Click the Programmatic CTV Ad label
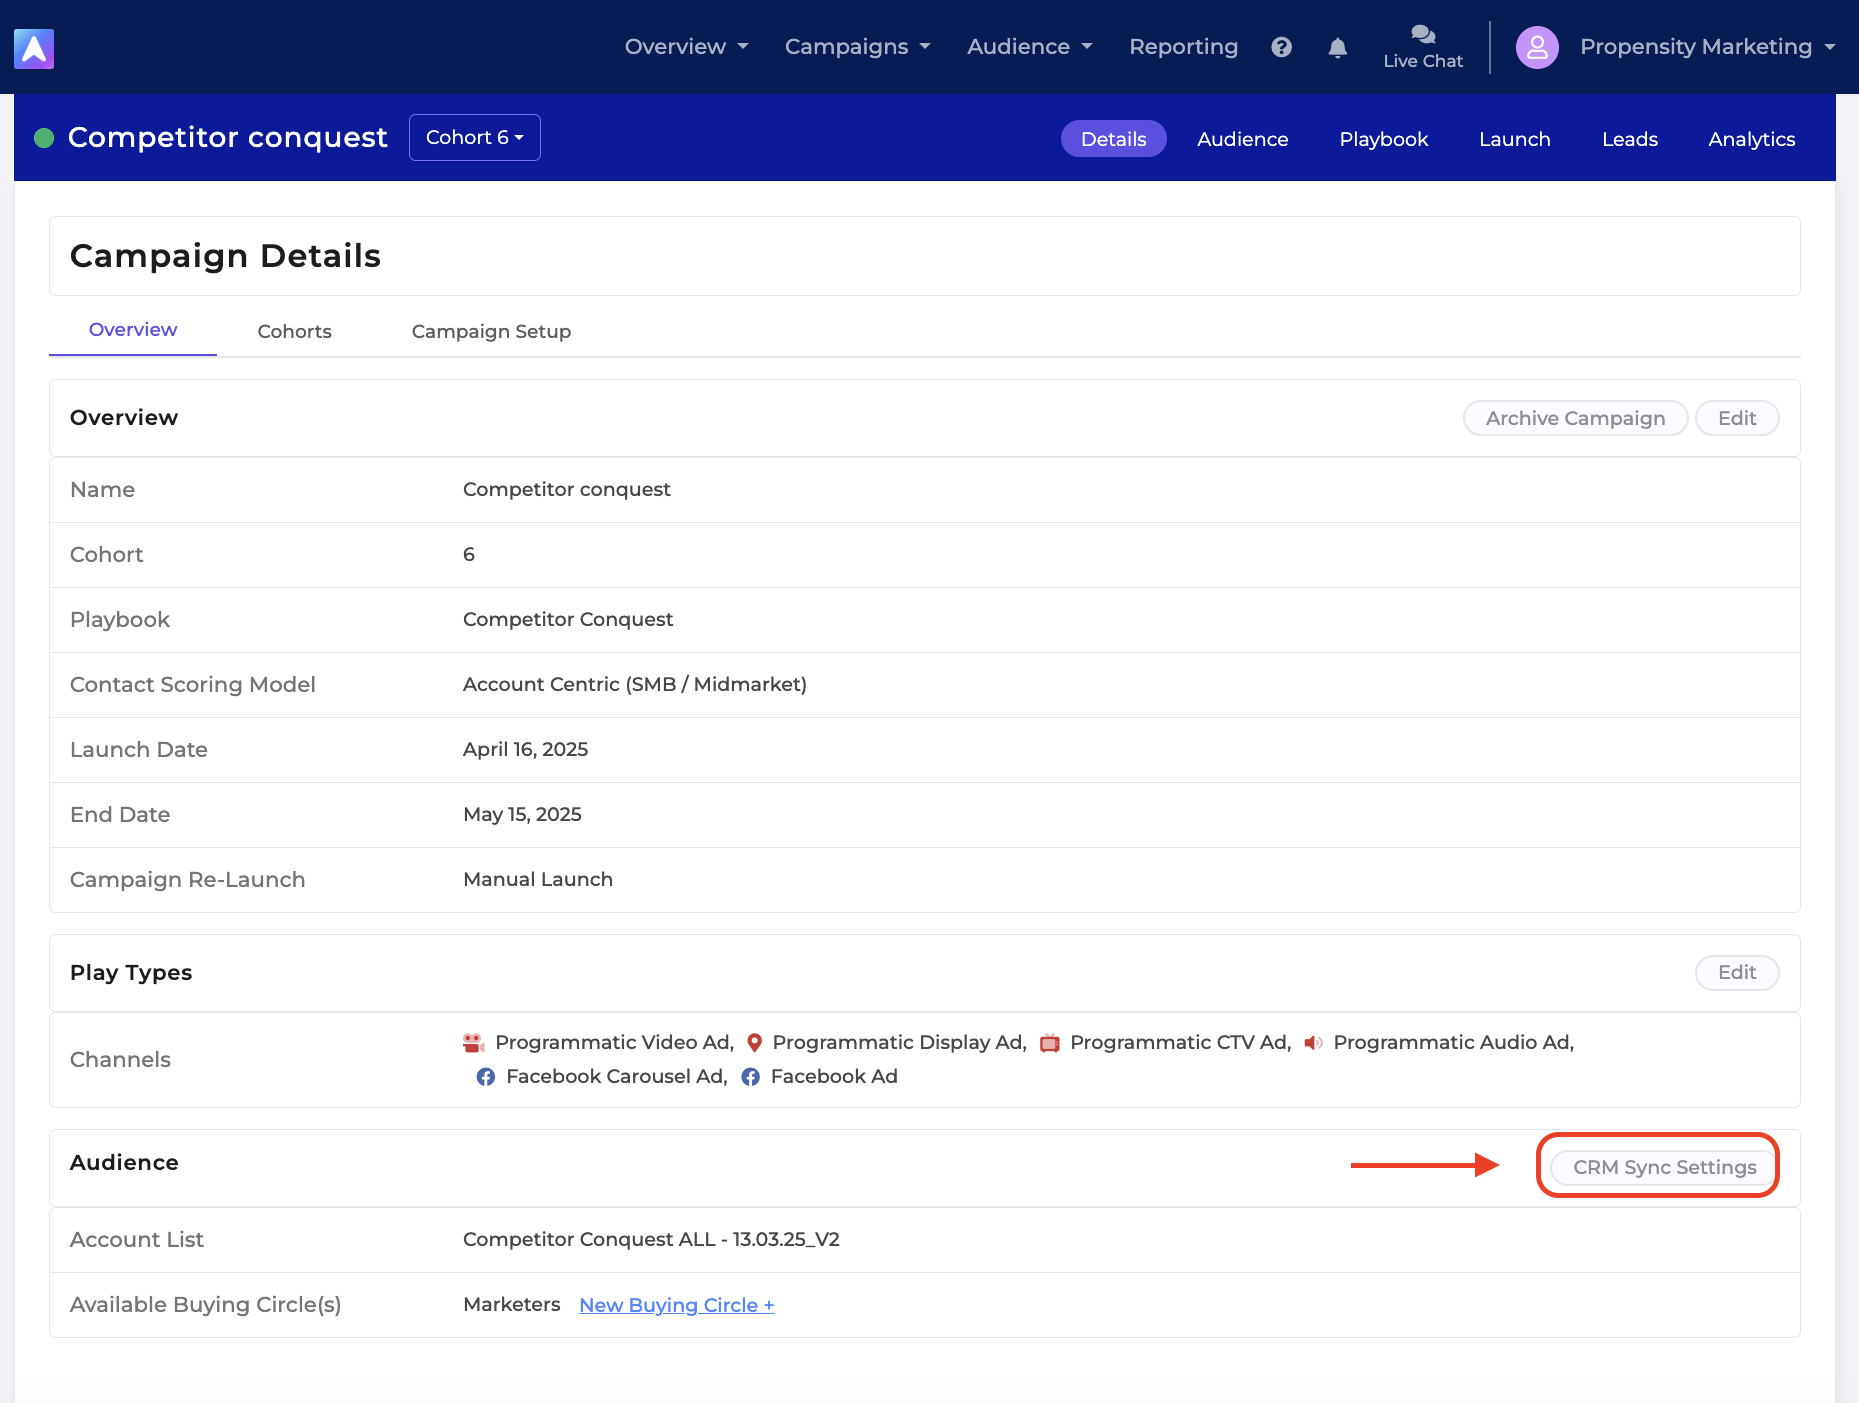Image resolution: width=1859 pixels, height=1403 pixels. 1180,1043
